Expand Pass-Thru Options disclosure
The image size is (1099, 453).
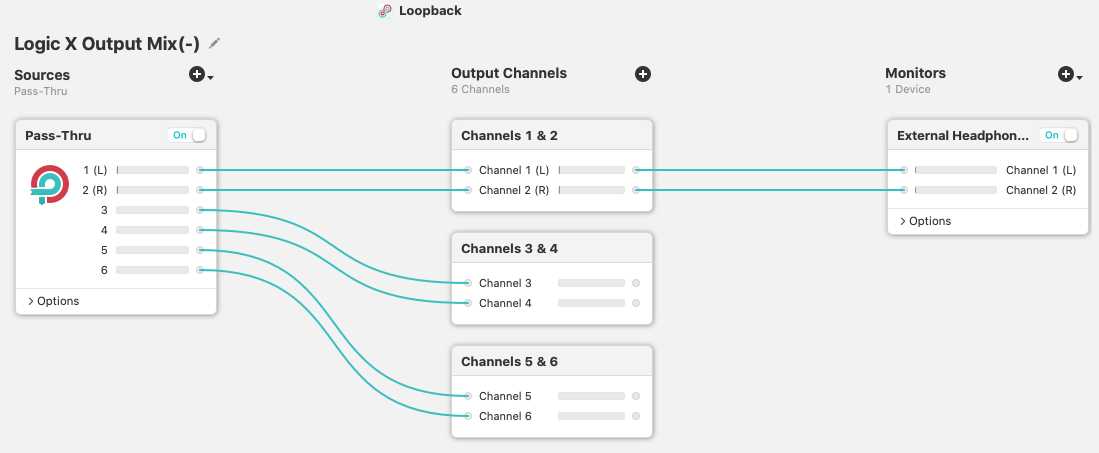click(x=53, y=301)
